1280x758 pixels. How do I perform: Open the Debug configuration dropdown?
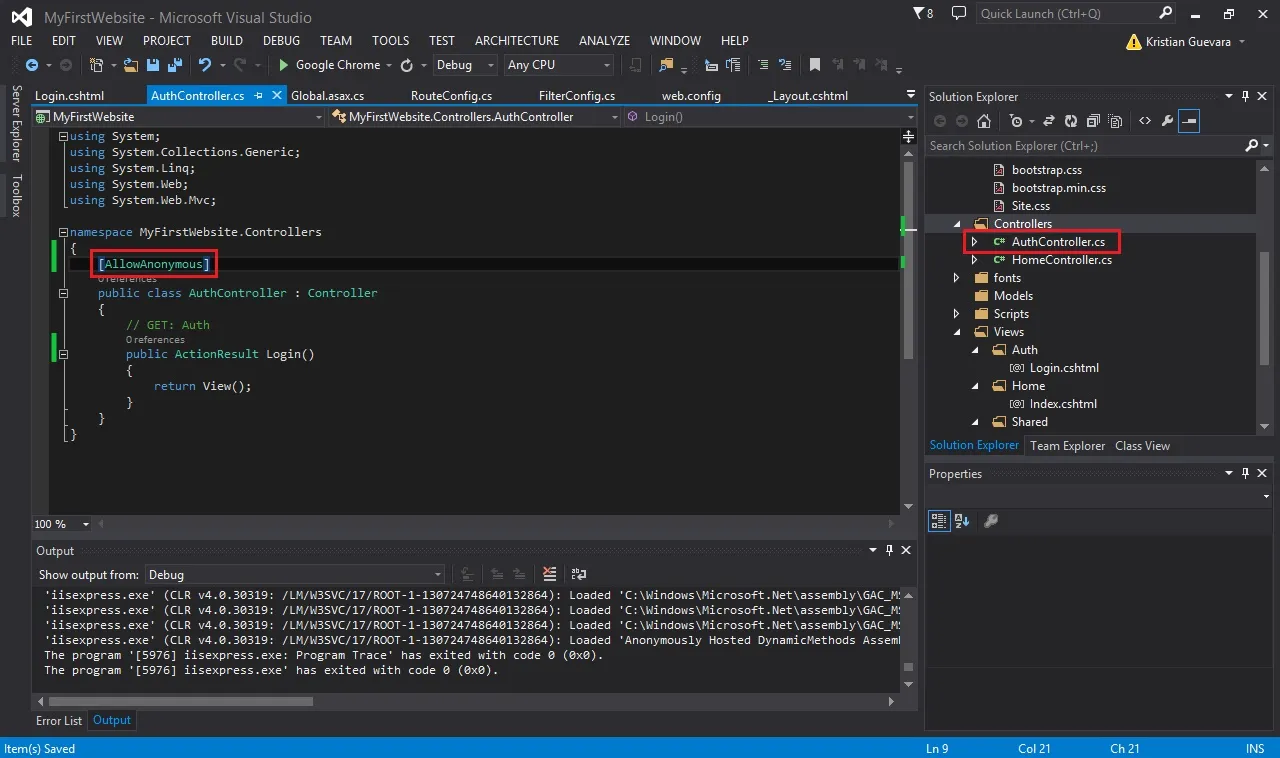tap(465, 65)
